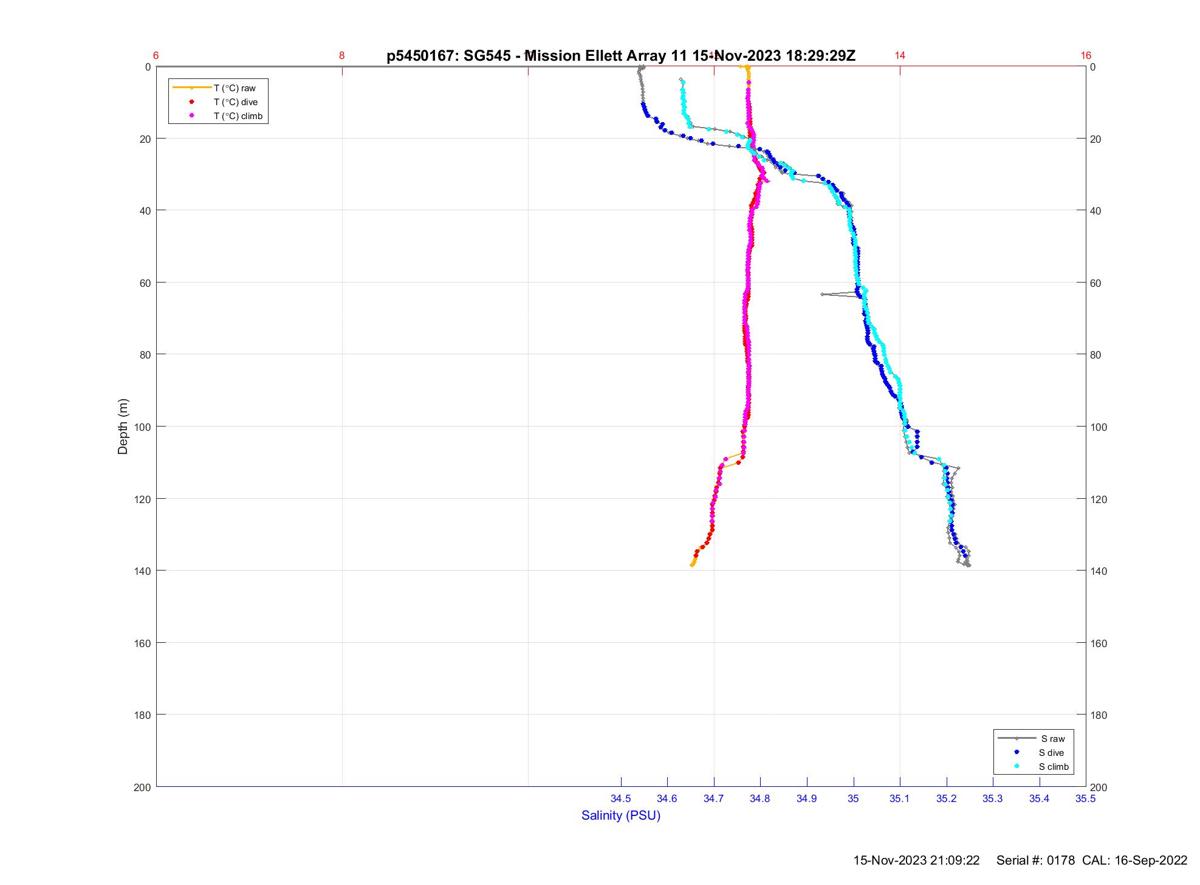Click the gray raw salinity spike near 63 m depth
Viewport: 1200px width, 885px height.
pos(823,294)
